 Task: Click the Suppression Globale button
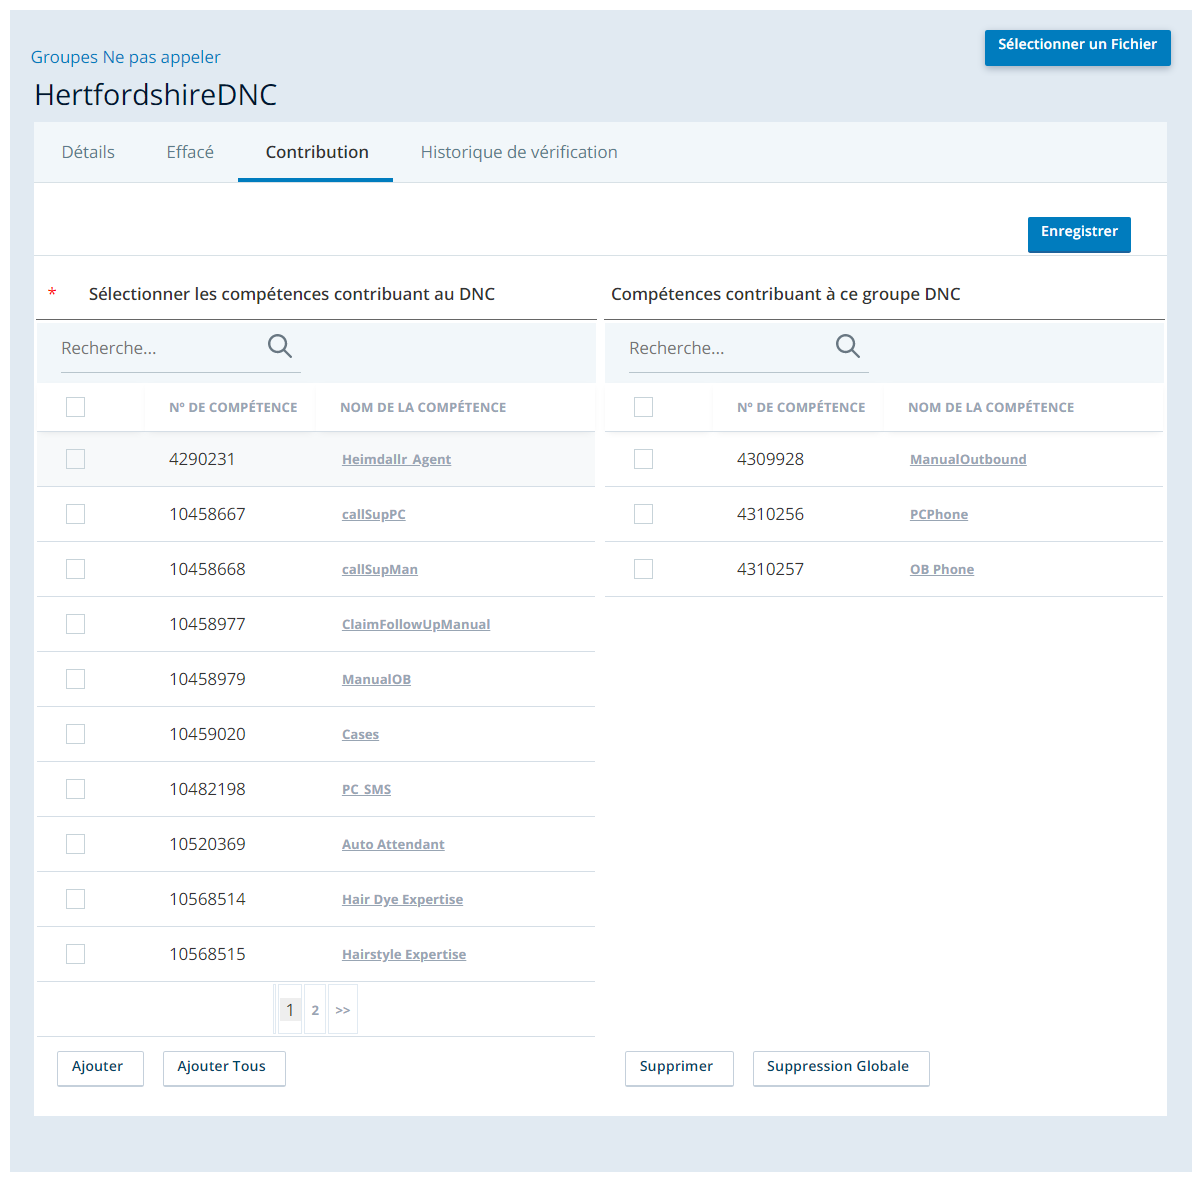tap(840, 1067)
